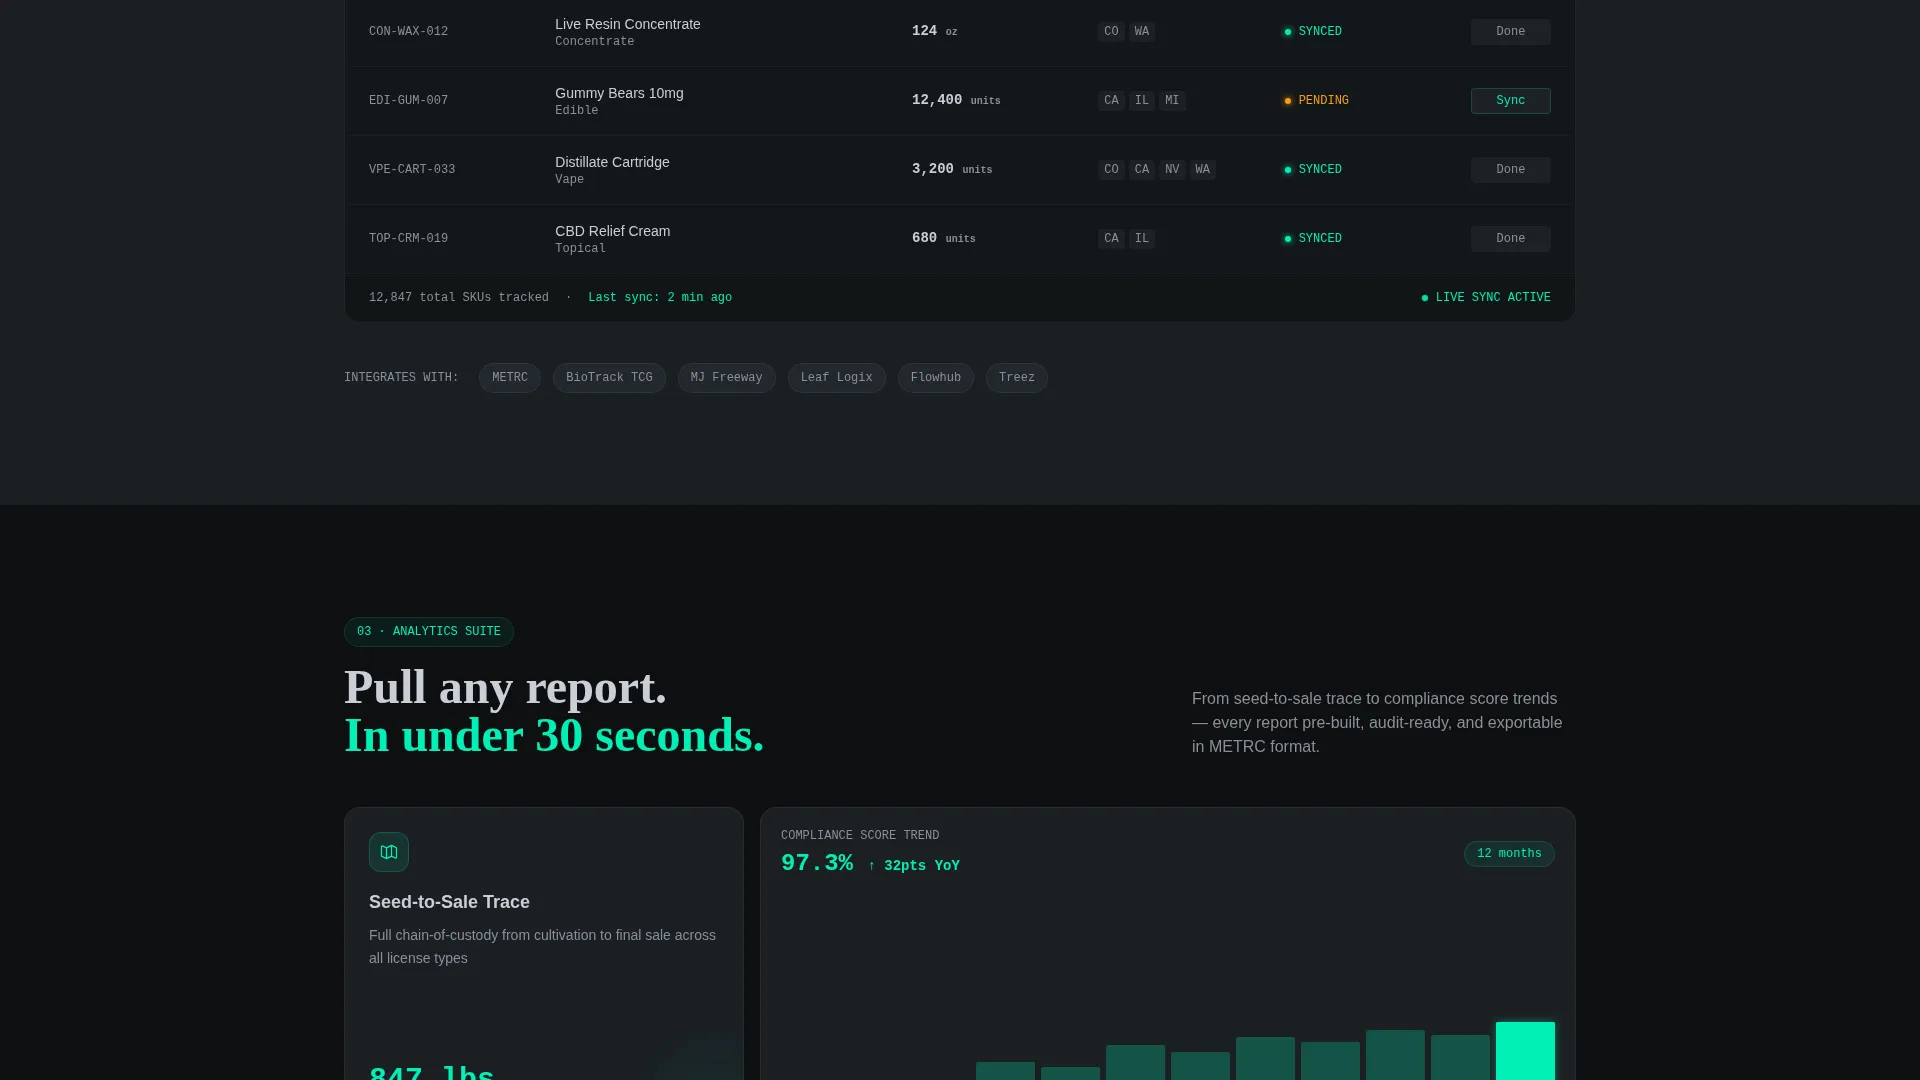Click SYNCED status on Live Resin Concentrate row
Viewport: 1920px width, 1080px height.
(1313, 32)
